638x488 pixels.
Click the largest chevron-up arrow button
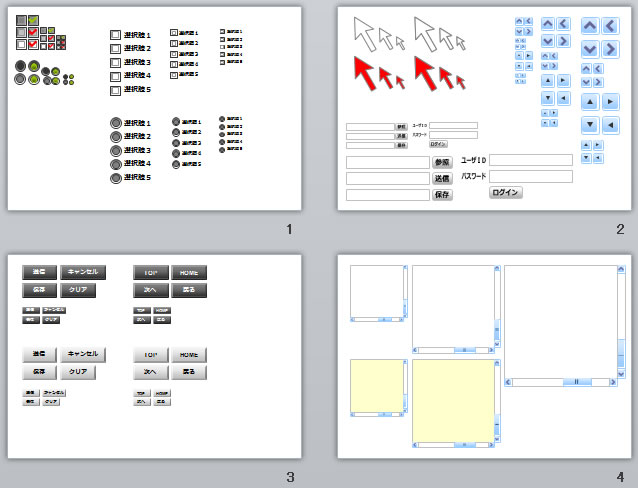(591, 26)
